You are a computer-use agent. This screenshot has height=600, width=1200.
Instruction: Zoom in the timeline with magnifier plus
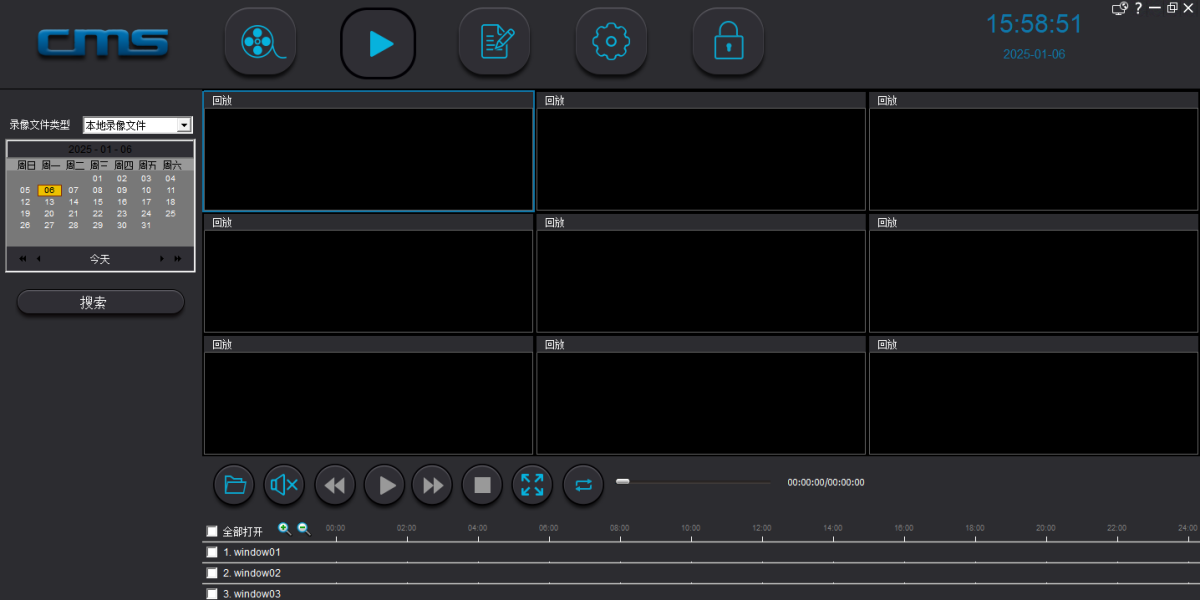click(284, 528)
